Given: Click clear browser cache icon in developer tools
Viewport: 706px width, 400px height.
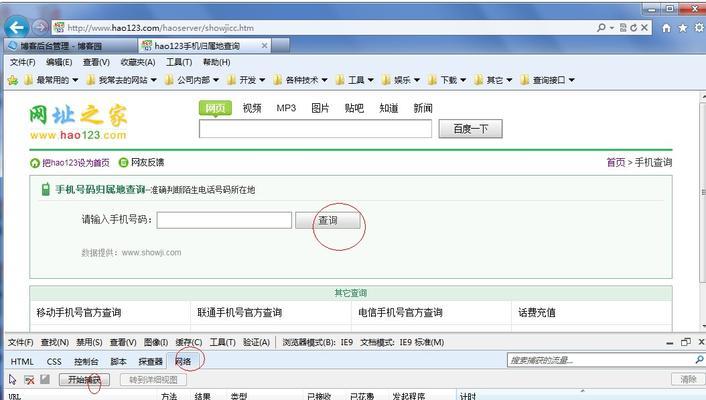Looking at the screenshot, I should 29,380.
